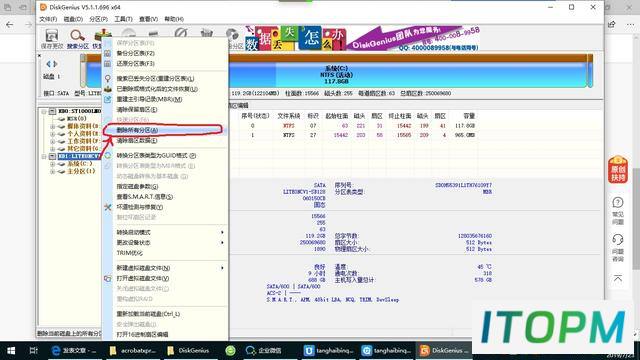This screenshot has height=360, width=640.
Task: Click 重建主引导记录(MBR) menu item
Action: (149, 99)
